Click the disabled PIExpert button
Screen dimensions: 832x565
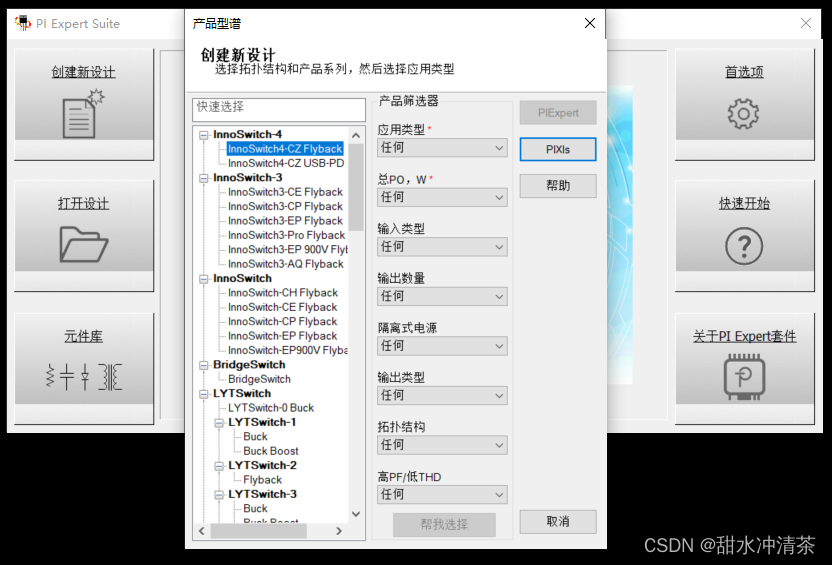tap(558, 112)
